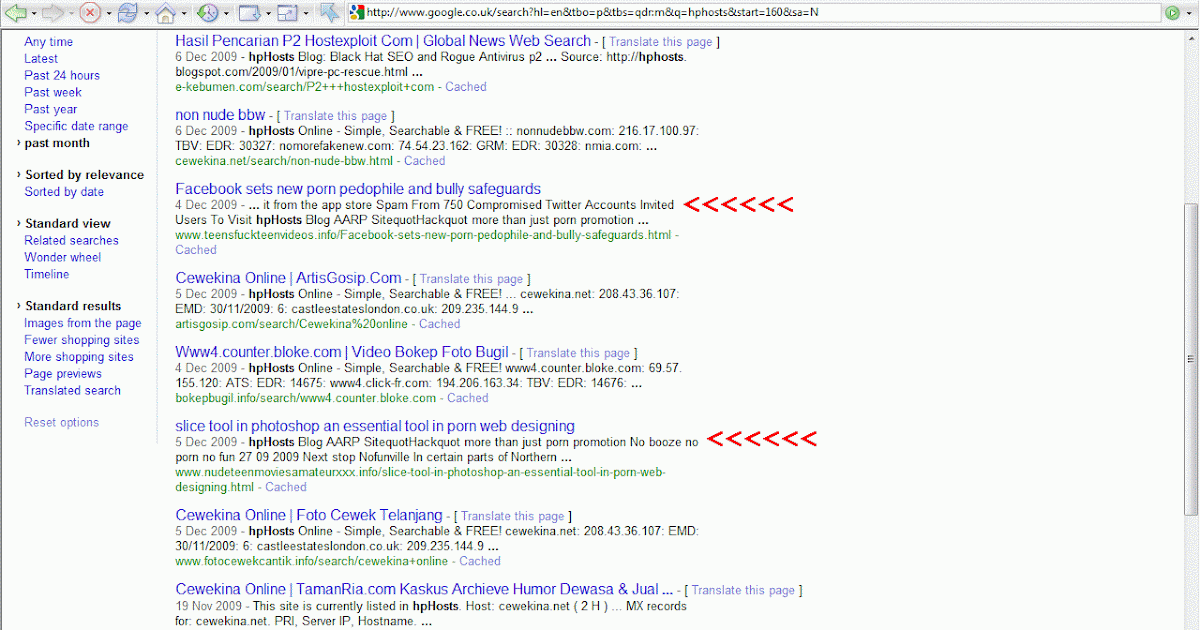
Task: Go back with the green Back arrow
Action: click(15, 13)
